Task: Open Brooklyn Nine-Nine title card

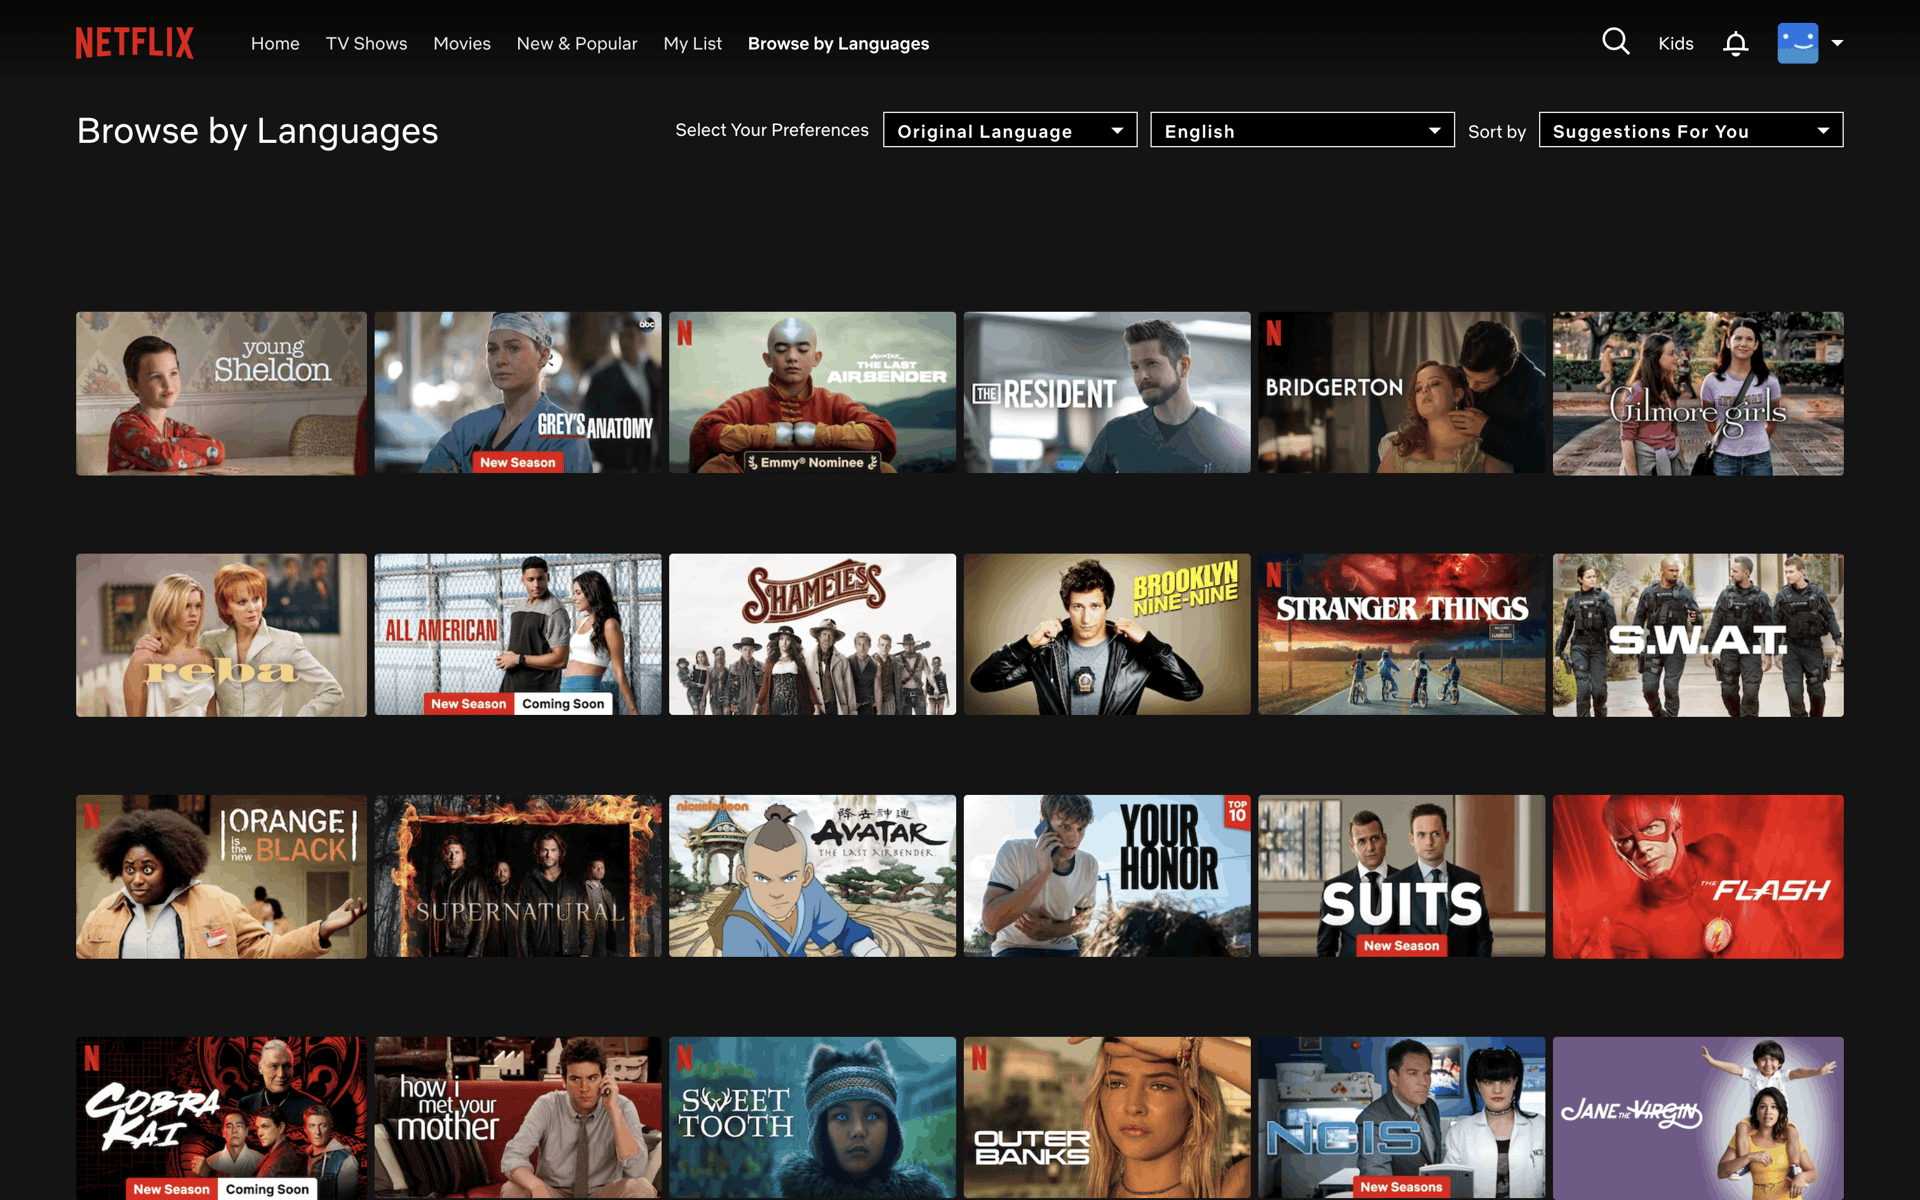Action: pyautogui.click(x=1107, y=635)
